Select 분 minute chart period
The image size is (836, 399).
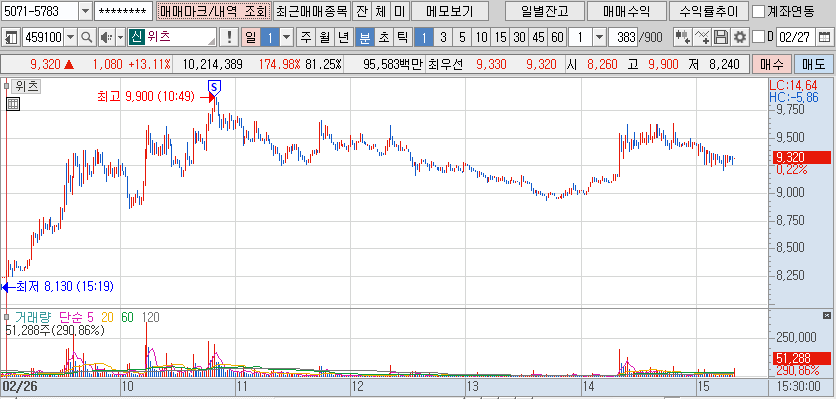coord(365,37)
